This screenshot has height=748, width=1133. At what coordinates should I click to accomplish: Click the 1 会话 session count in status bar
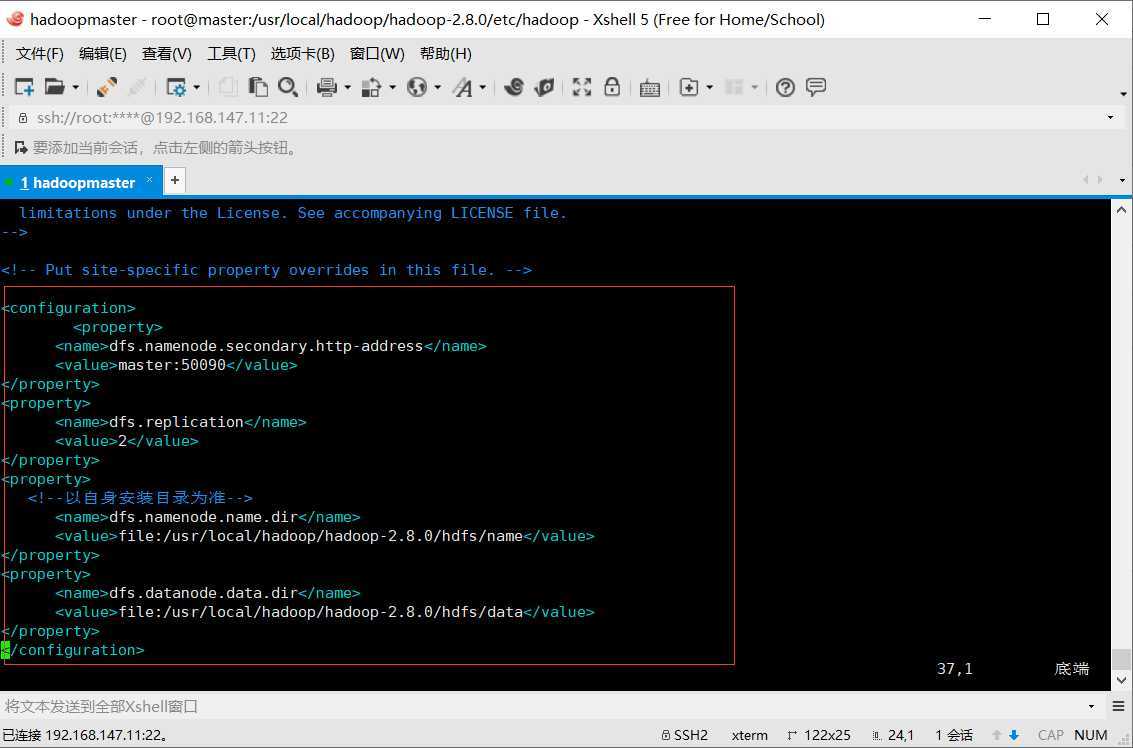tap(954, 735)
